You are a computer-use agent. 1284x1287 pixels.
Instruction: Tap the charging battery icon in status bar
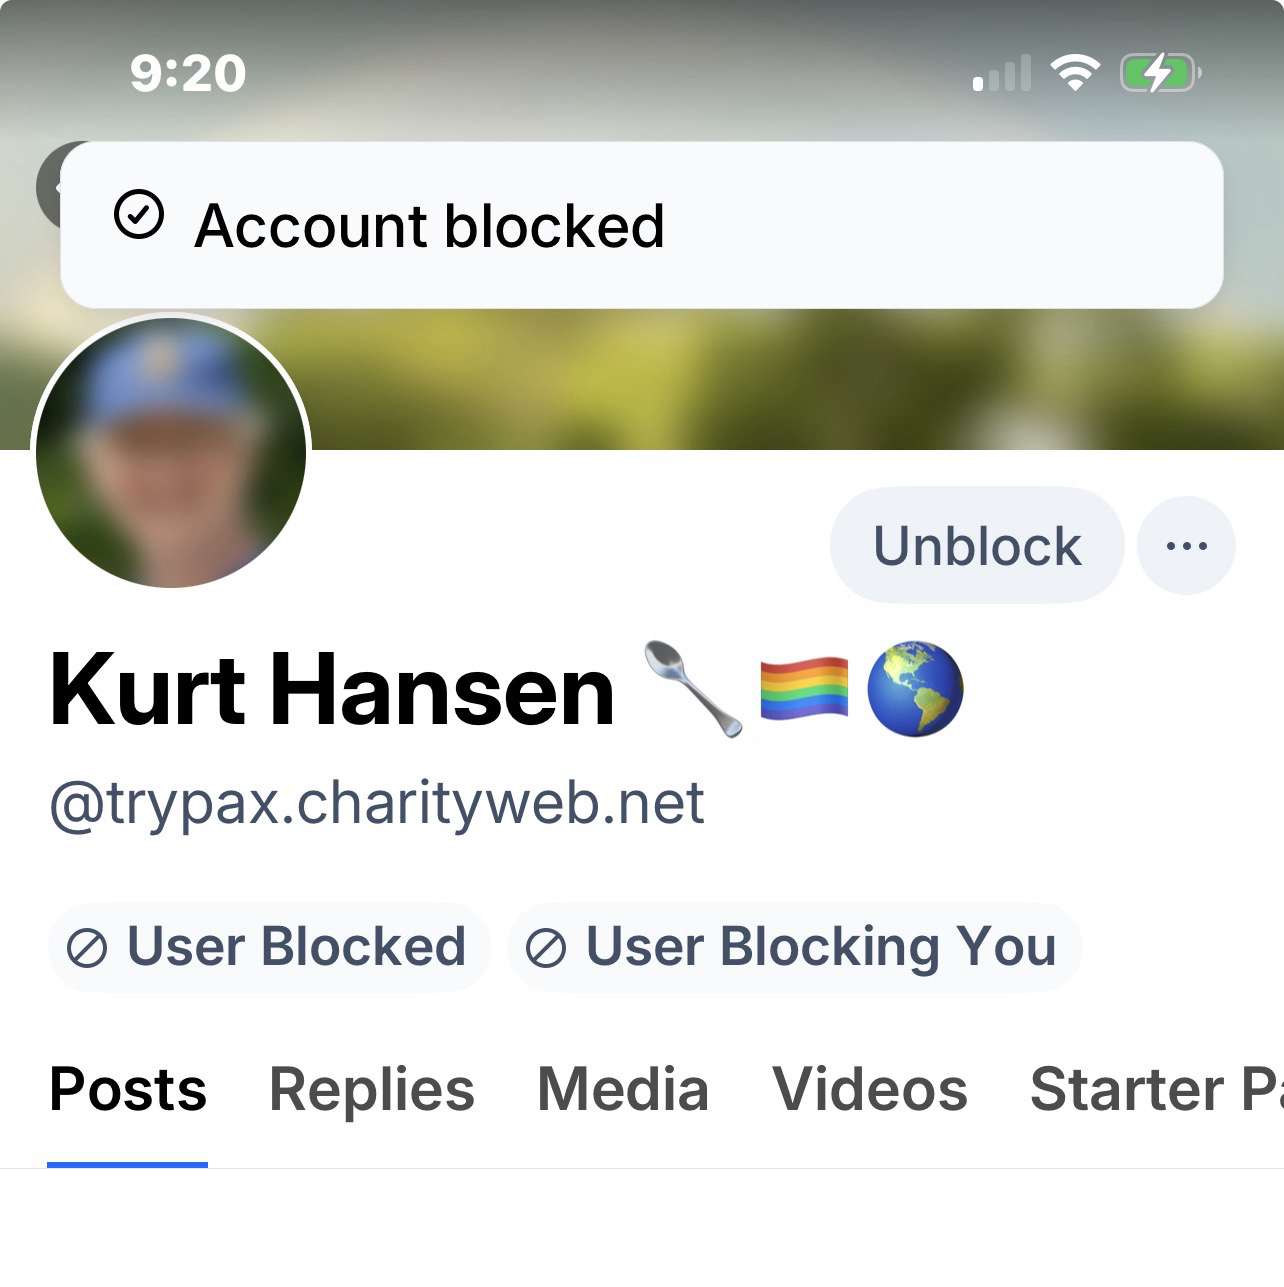1161,73
